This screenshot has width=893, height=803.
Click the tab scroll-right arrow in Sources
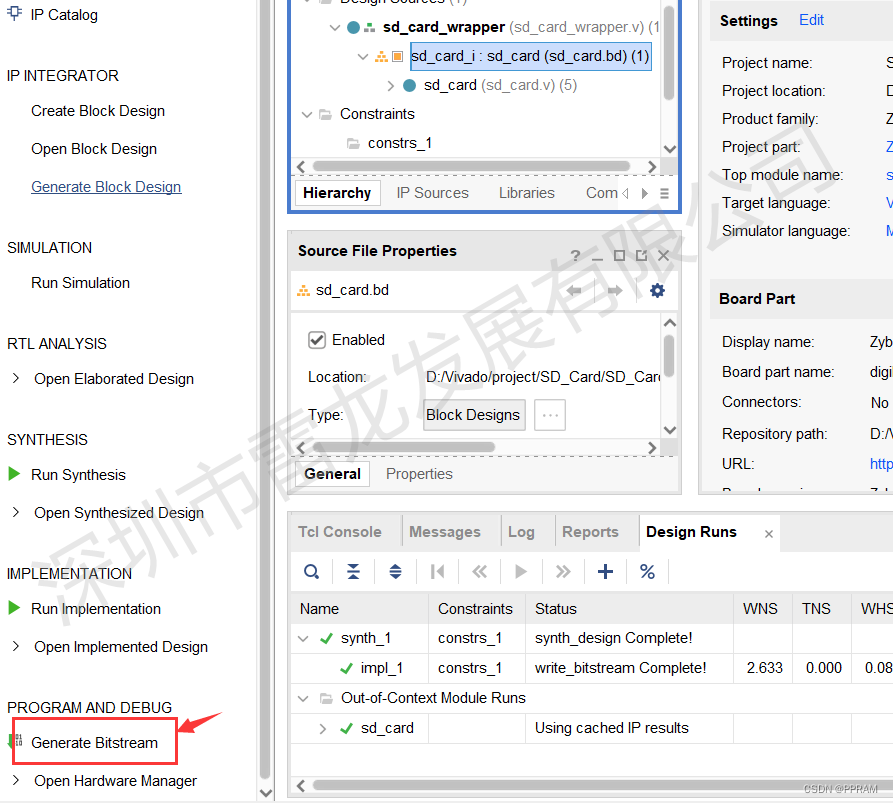coord(644,194)
